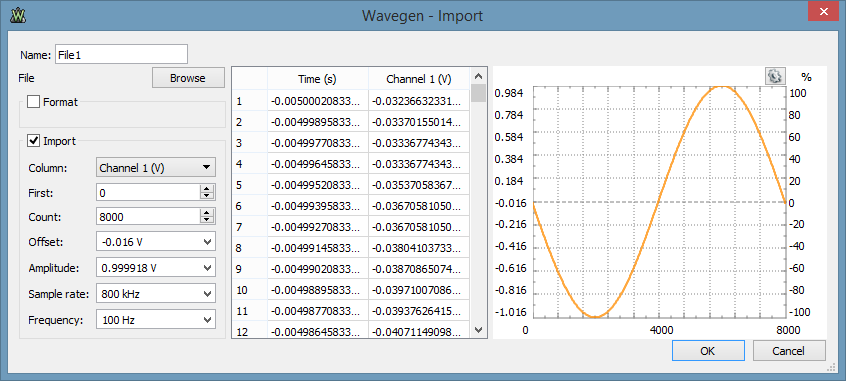Image resolution: width=846 pixels, height=381 pixels.
Task: Select row header 5 in the table
Action: point(250,185)
